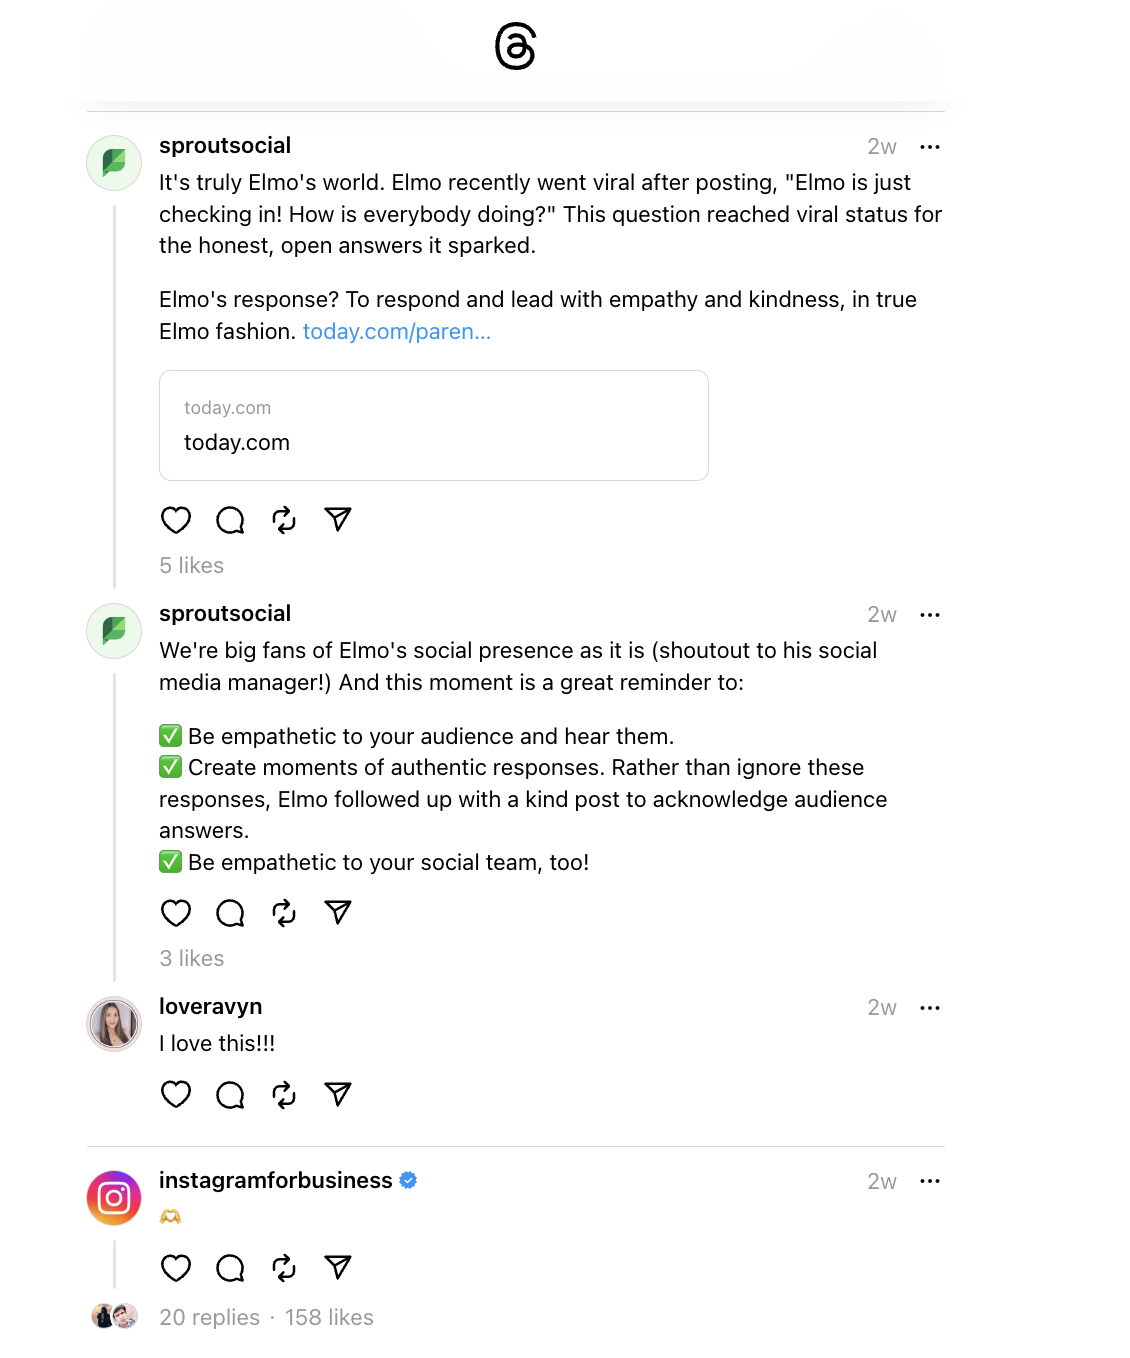Click the Threads logo at top
The height and width of the screenshot is (1358, 1130).
coord(516,47)
